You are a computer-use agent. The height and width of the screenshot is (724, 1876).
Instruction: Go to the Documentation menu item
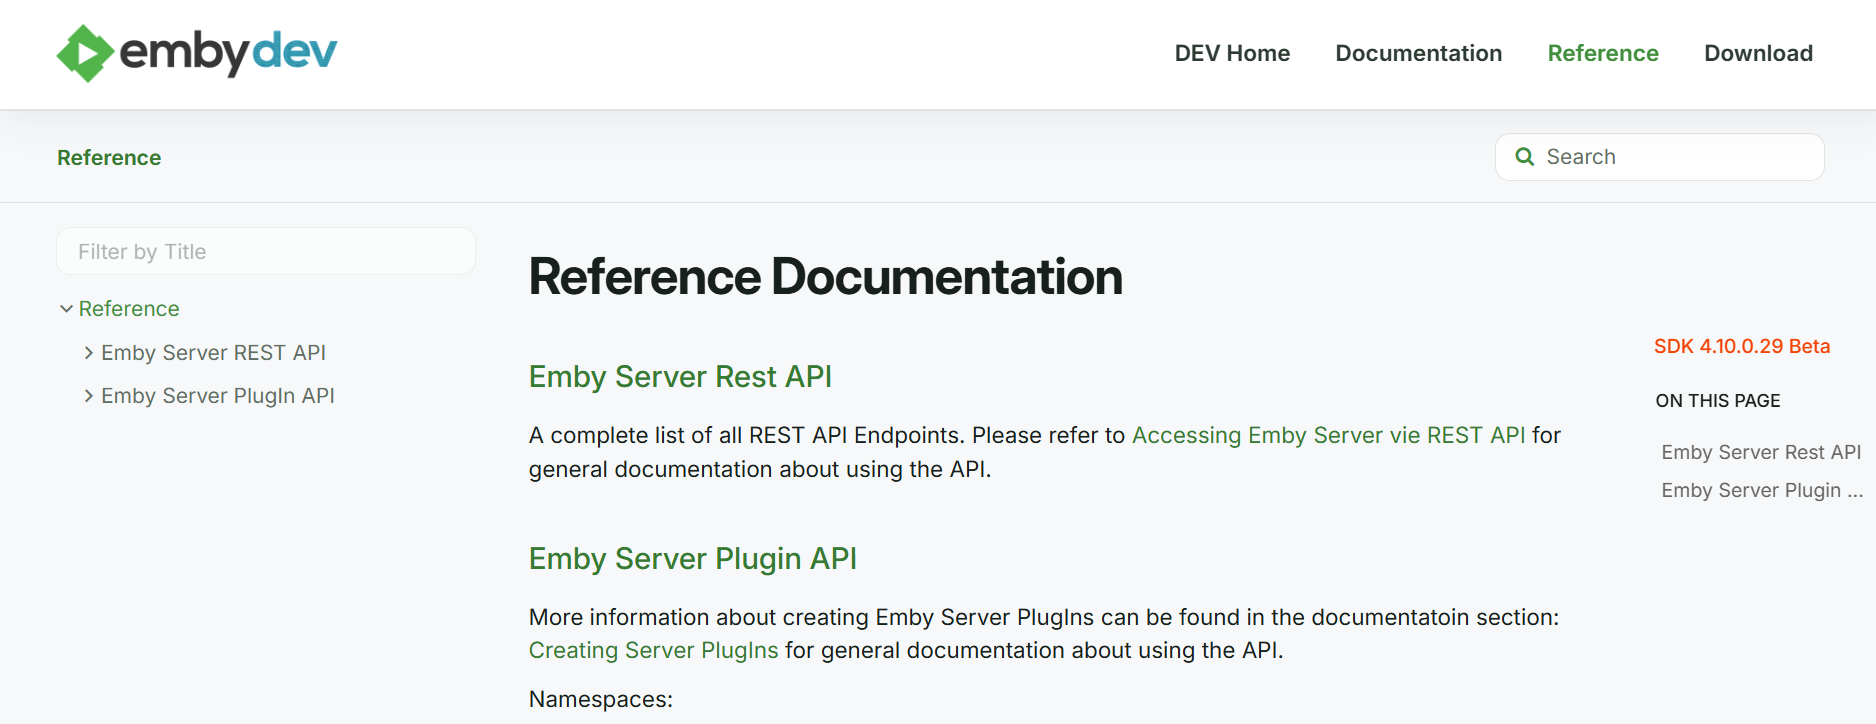pos(1418,53)
